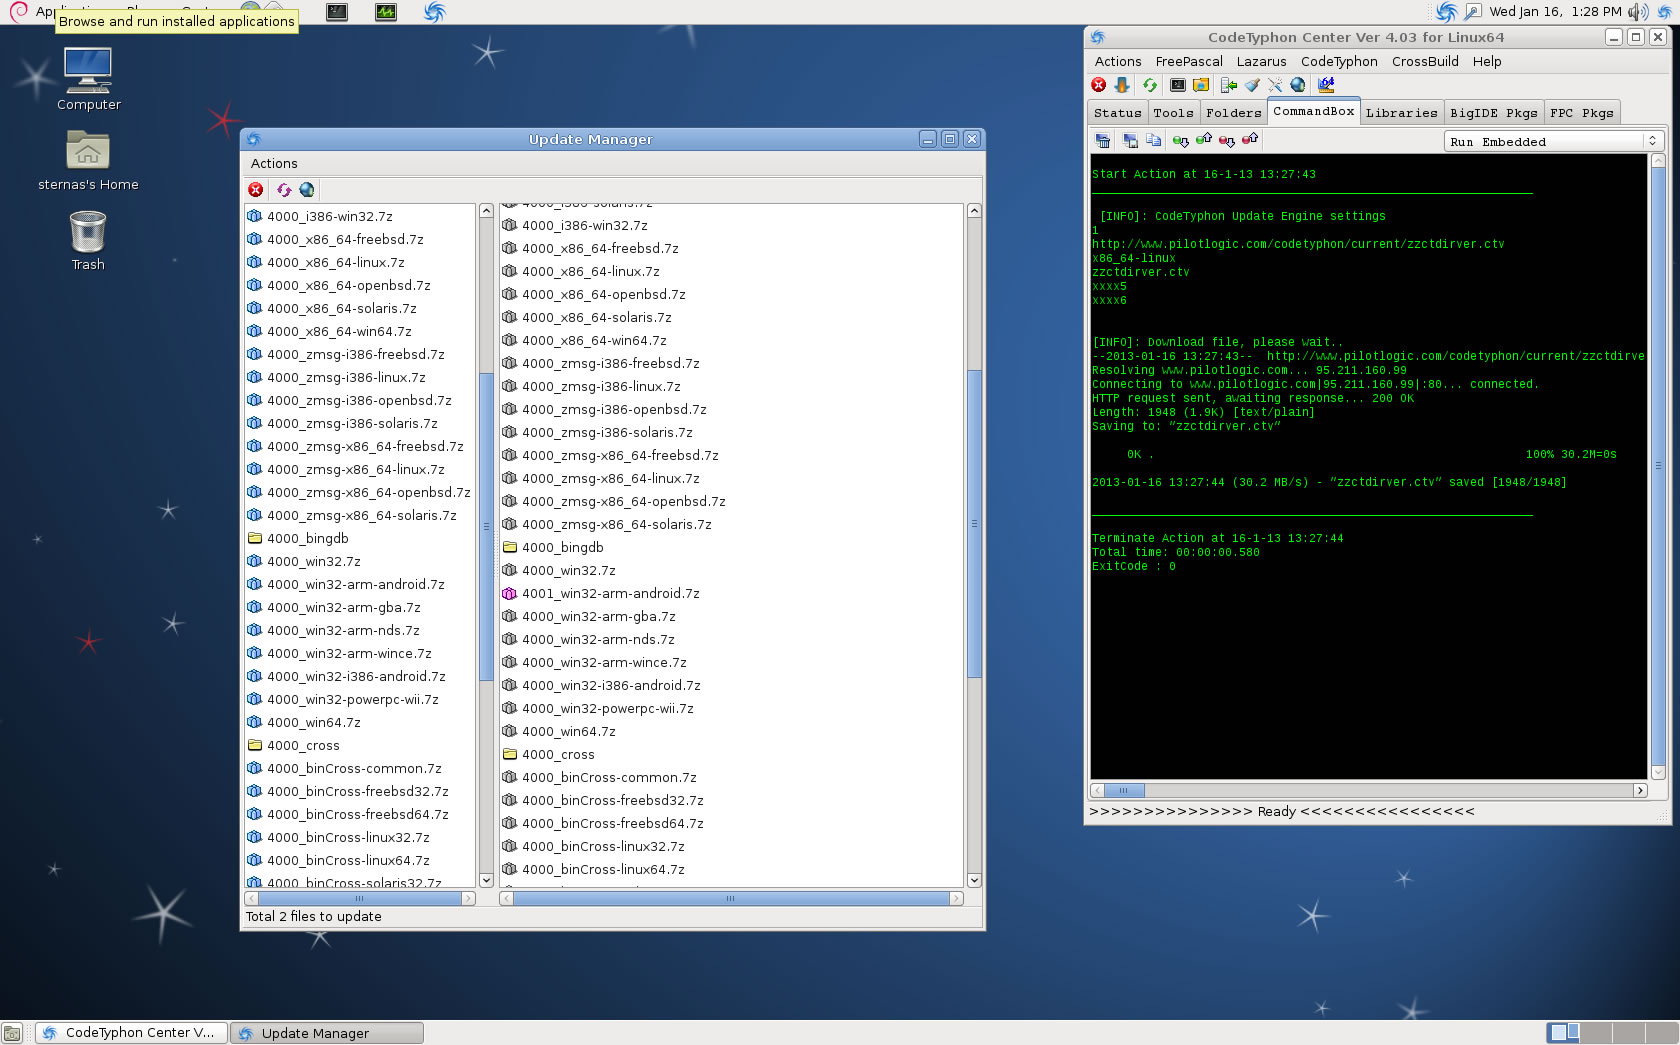The image size is (1680, 1045).
Task: Open Actions menu in CodeTyphon Center
Action: point(1118,61)
